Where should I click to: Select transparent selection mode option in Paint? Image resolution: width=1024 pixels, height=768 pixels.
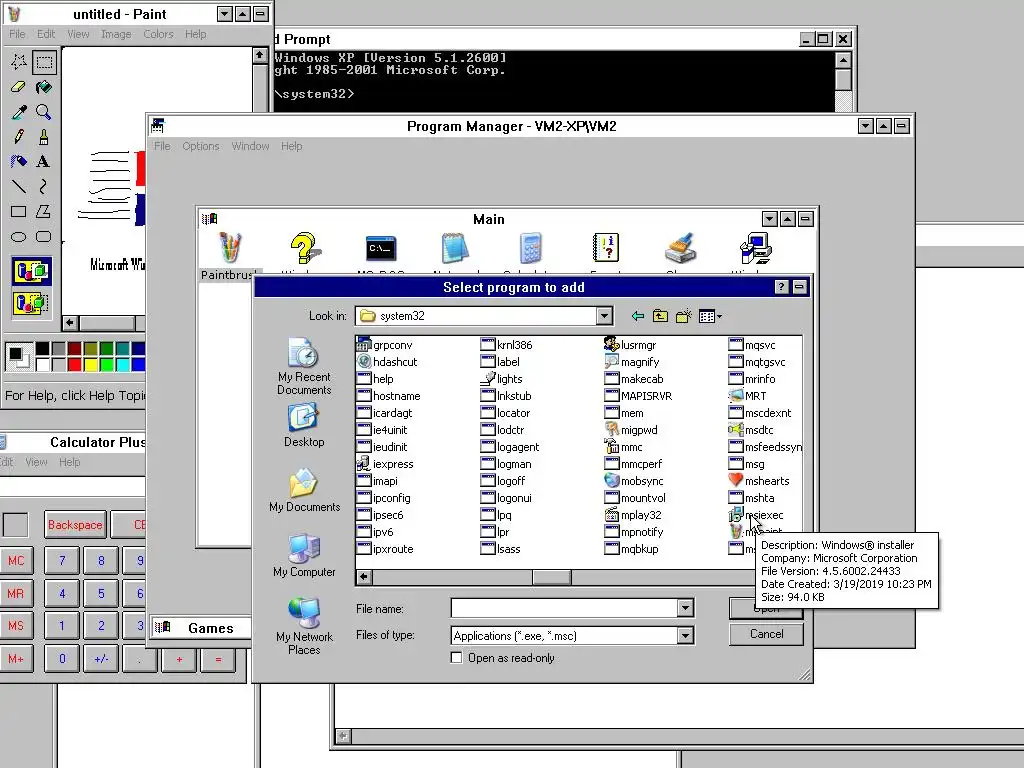pyautogui.click(x=31, y=303)
